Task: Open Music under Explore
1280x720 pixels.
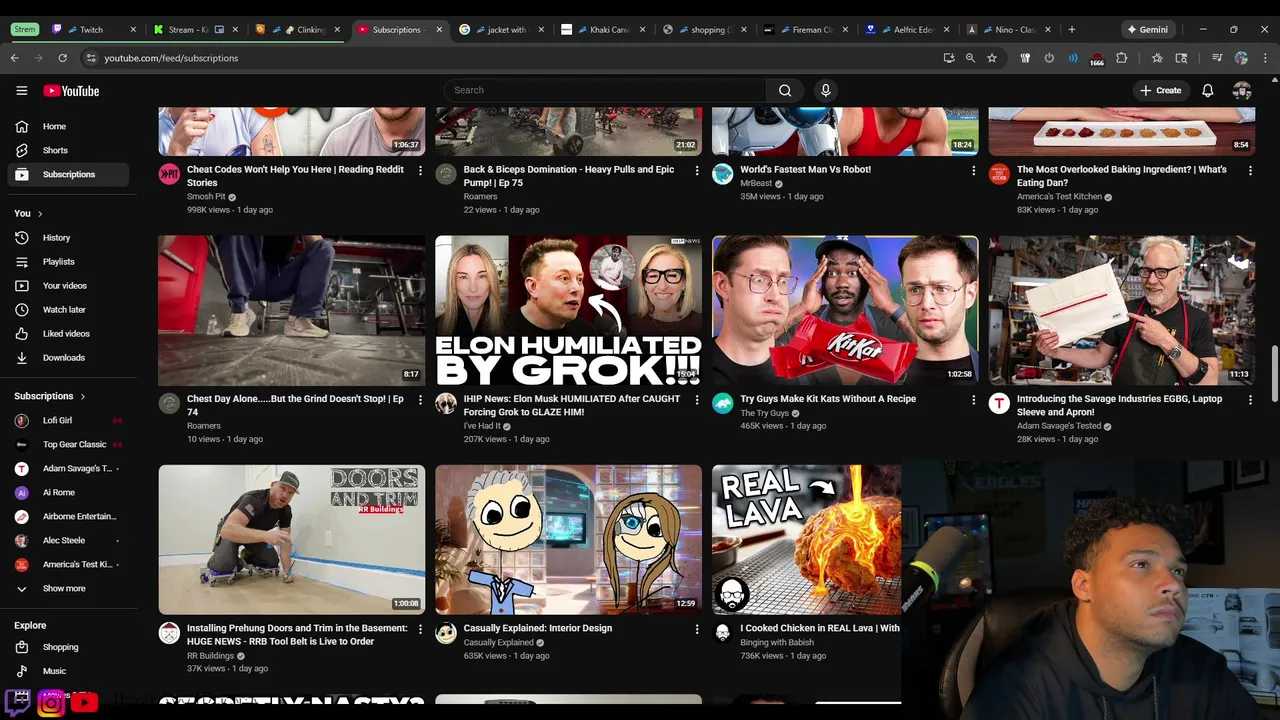Action: coord(68,671)
